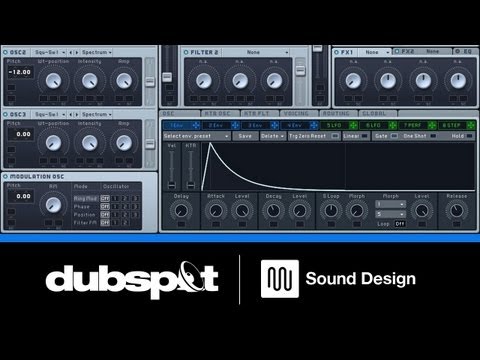Open OSC2 Spectrum mode dropdown
The height and width of the screenshot is (360, 480).
(x=97, y=52)
